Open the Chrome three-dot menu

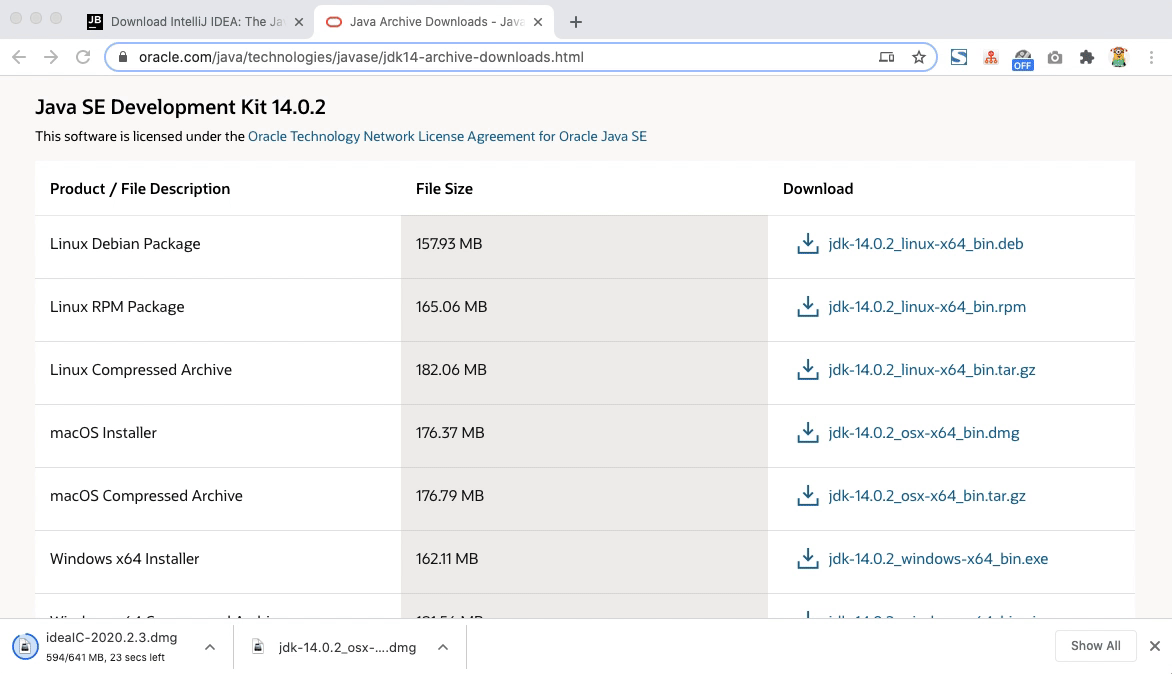(x=1151, y=57)
